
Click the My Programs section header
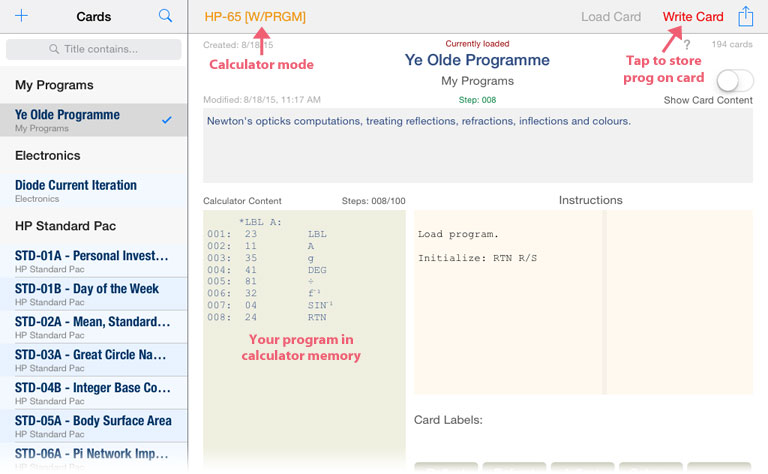[54, 85]
